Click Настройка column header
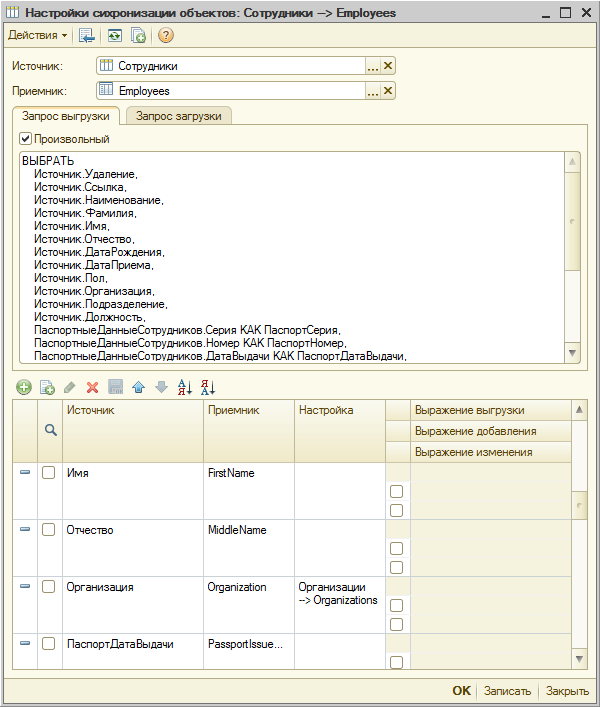600x707 pixels. [340, 431]
